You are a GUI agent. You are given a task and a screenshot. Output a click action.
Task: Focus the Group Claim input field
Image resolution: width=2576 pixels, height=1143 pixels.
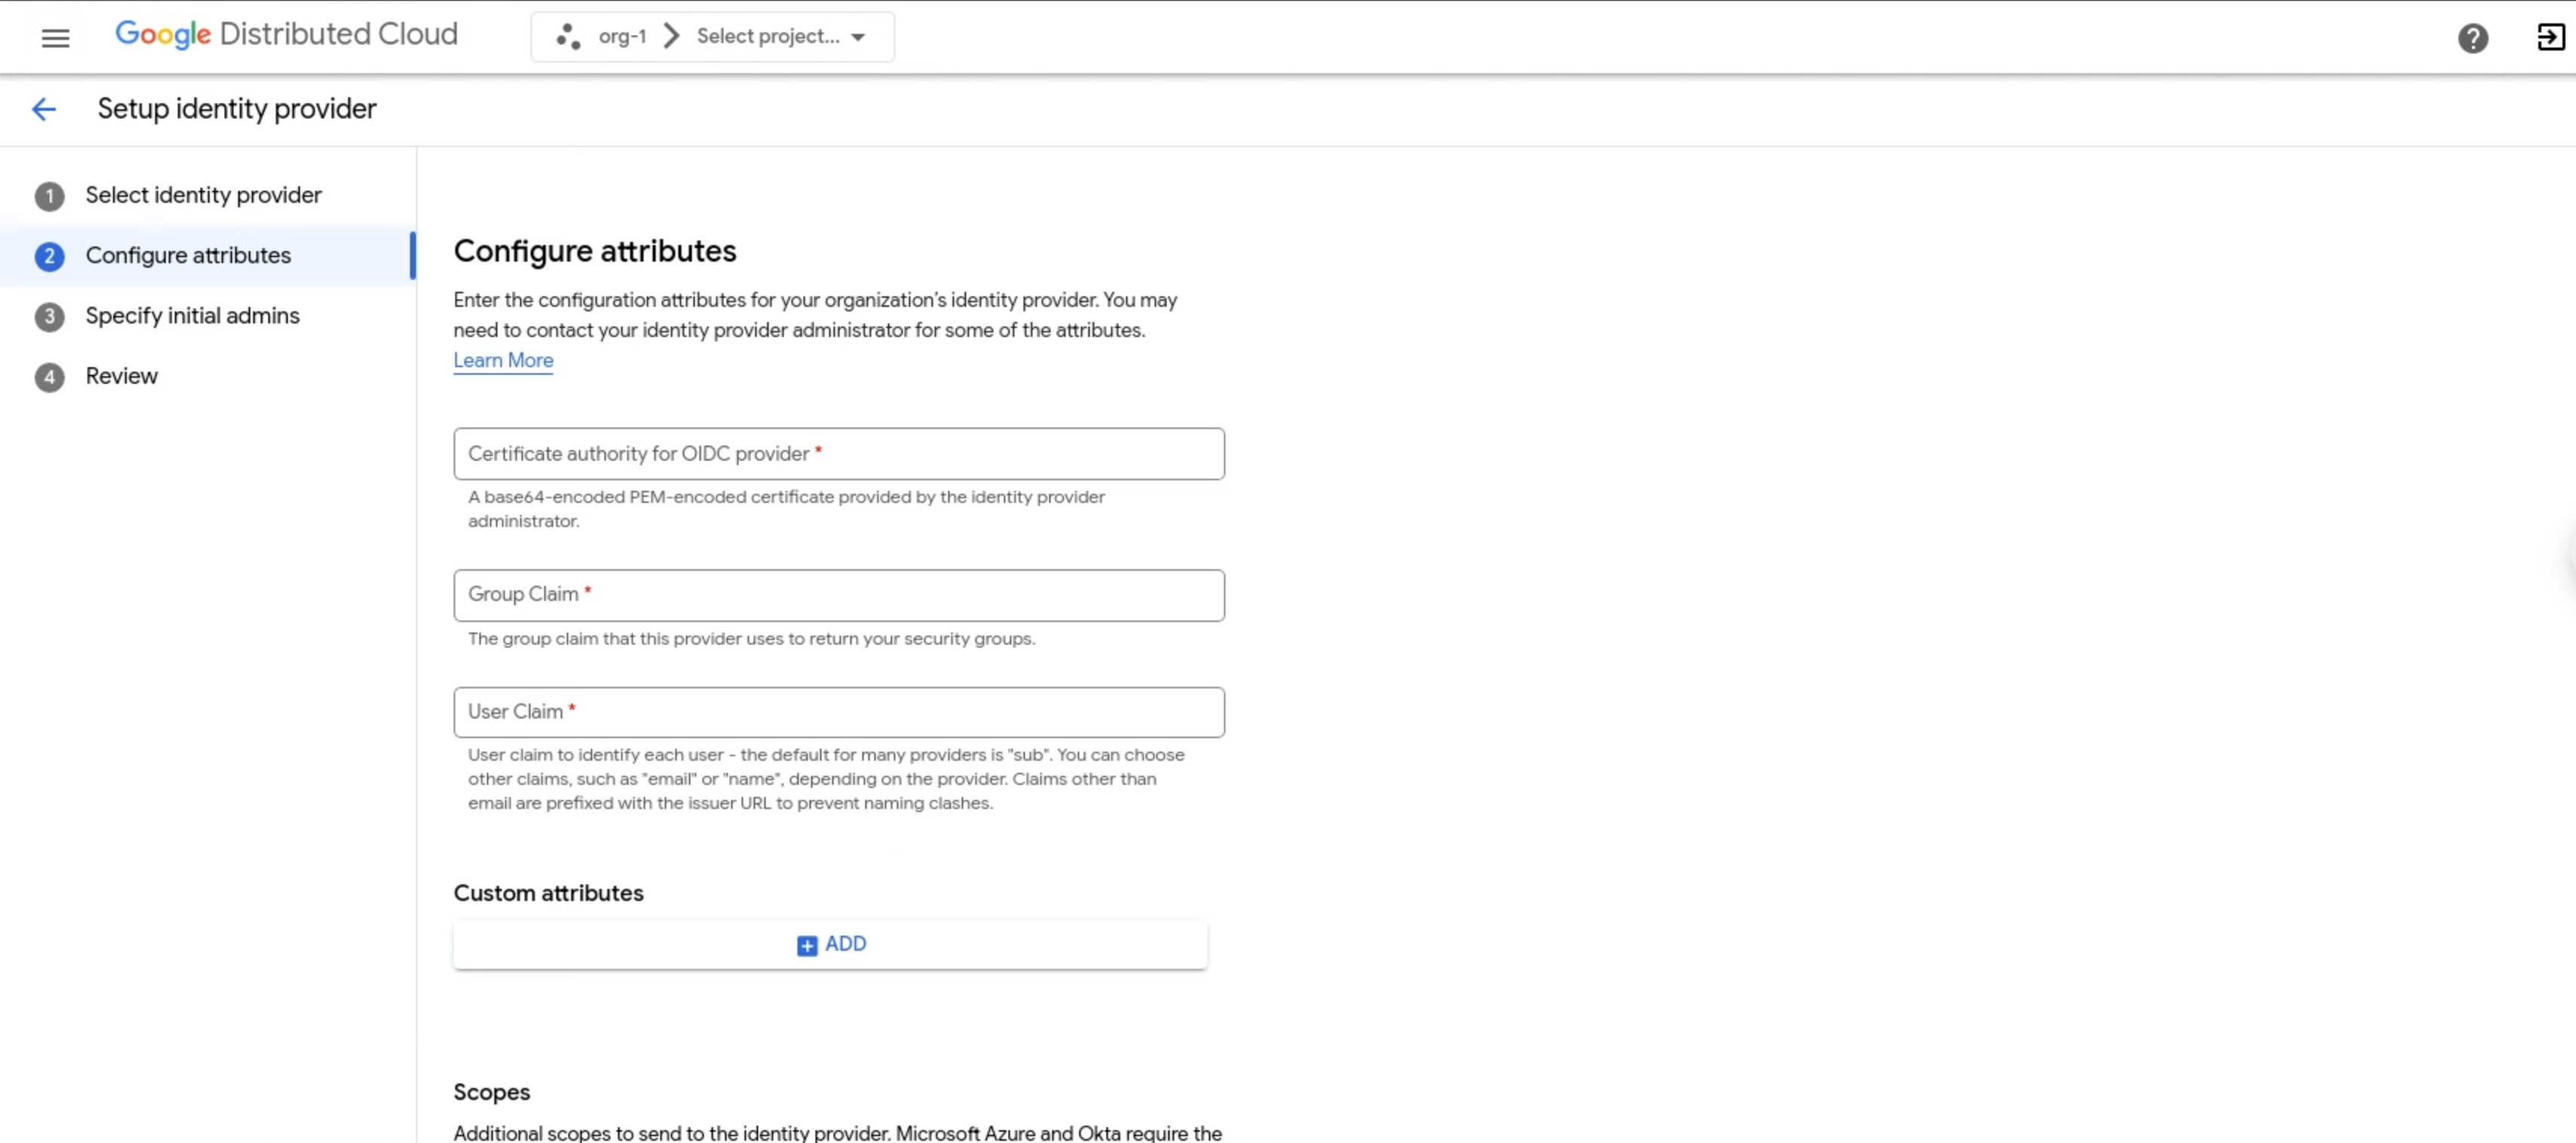[838, 595]
